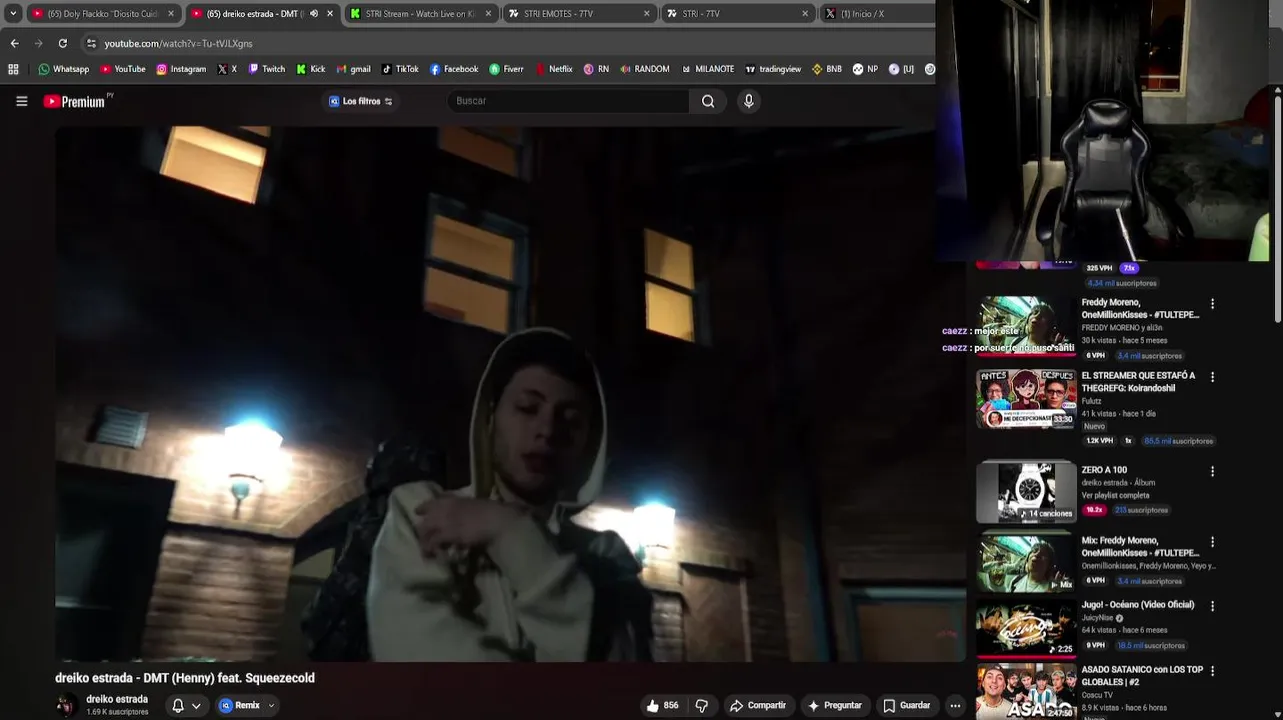
Task: Click Ver playlist completa under ZERO A 100
Action: coord(1115,495)
